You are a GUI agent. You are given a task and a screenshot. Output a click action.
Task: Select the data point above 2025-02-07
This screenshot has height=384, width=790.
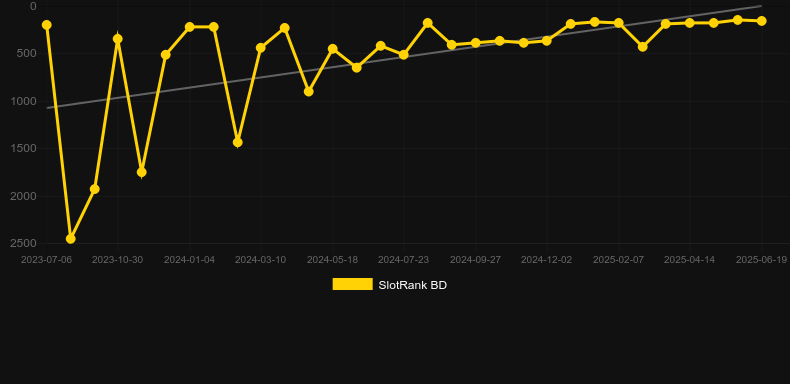pos(619,23)
